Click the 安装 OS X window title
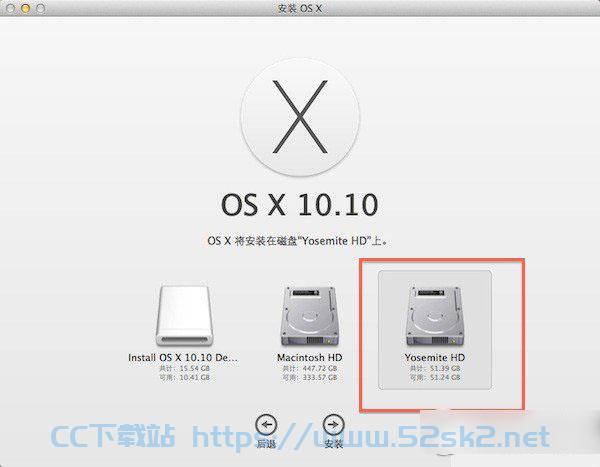Viewport: 600px width, 467px height. click(x=300, y=8)
